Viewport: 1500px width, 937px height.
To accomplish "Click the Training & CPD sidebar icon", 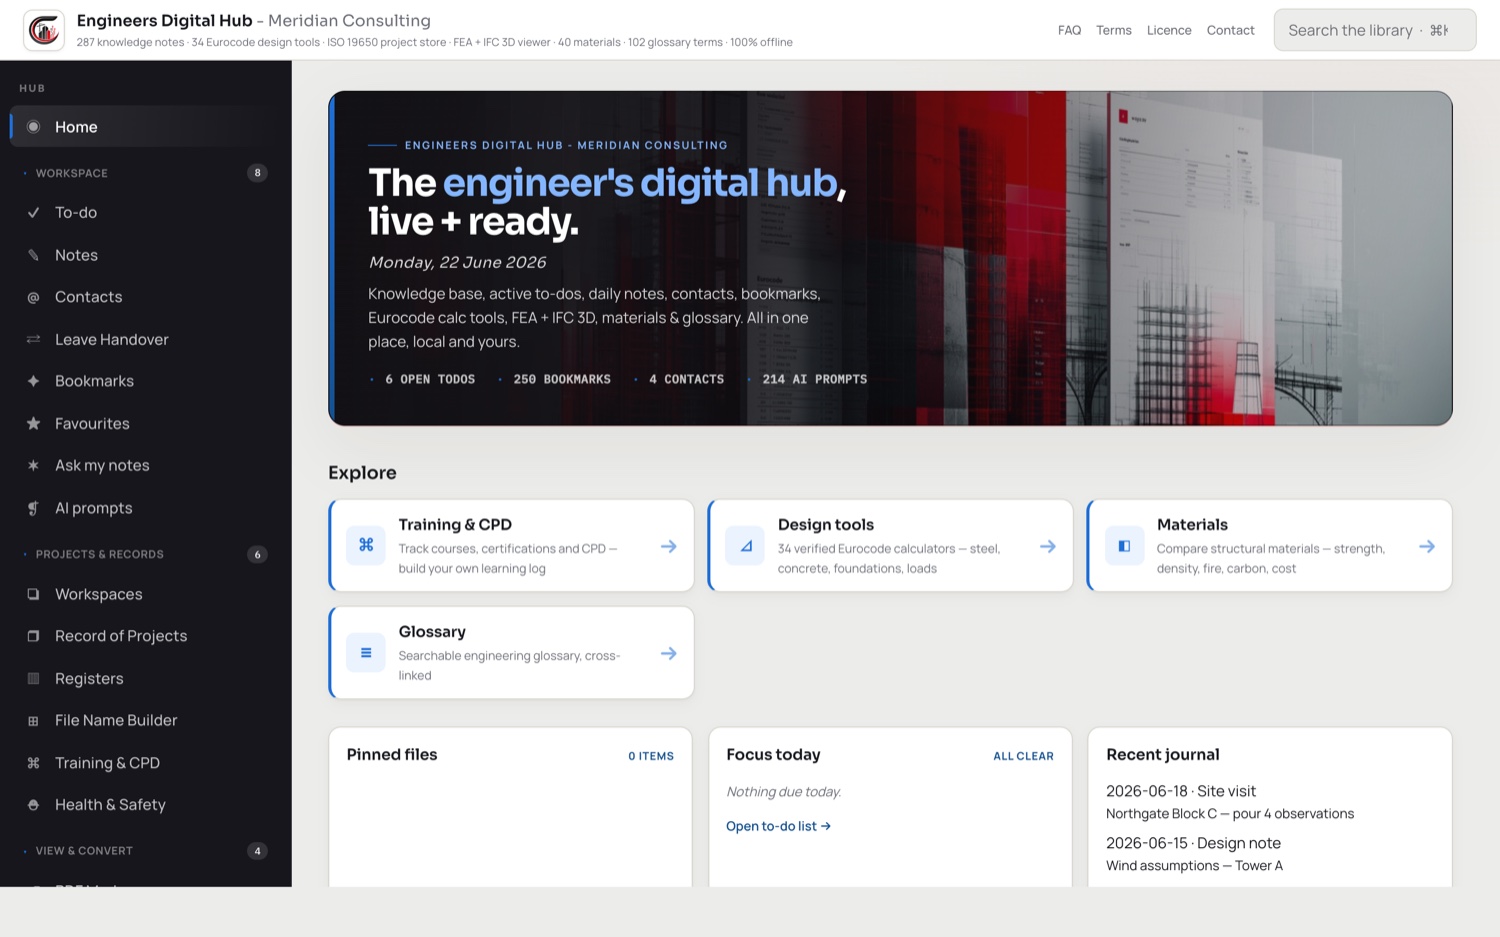I will click(x=33, y=763).
